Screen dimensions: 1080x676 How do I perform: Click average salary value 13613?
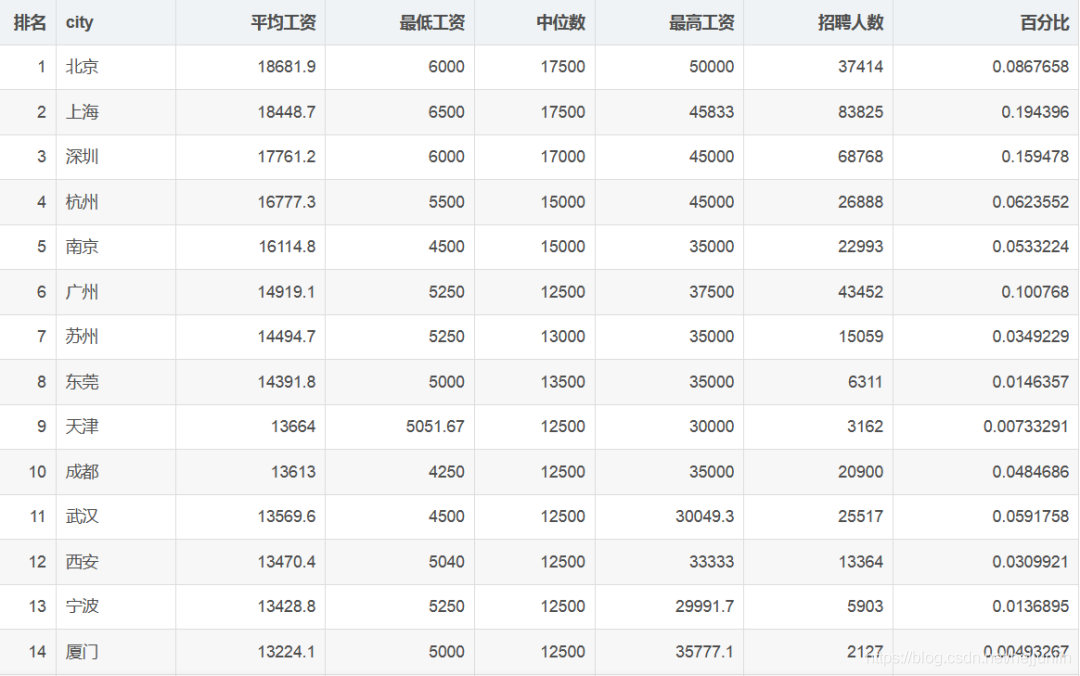pyautogui.click(x=293, y=472)
